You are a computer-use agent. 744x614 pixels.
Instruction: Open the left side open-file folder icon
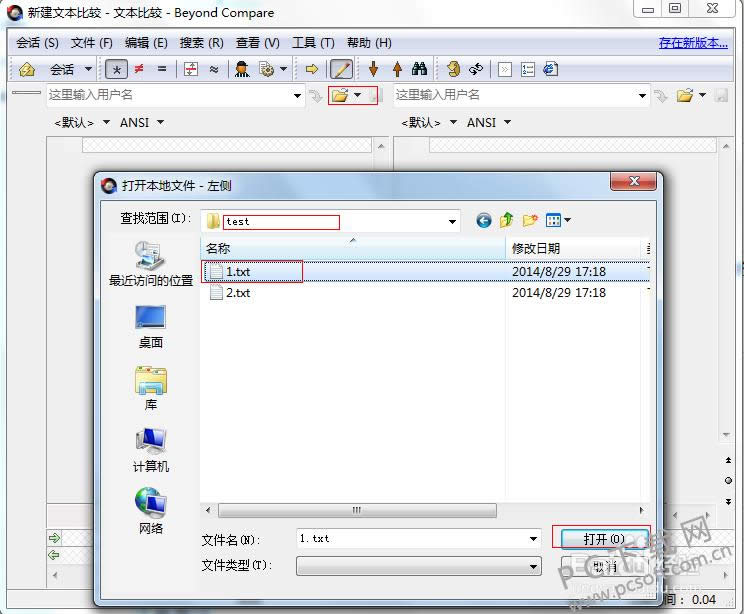point(340,95)
